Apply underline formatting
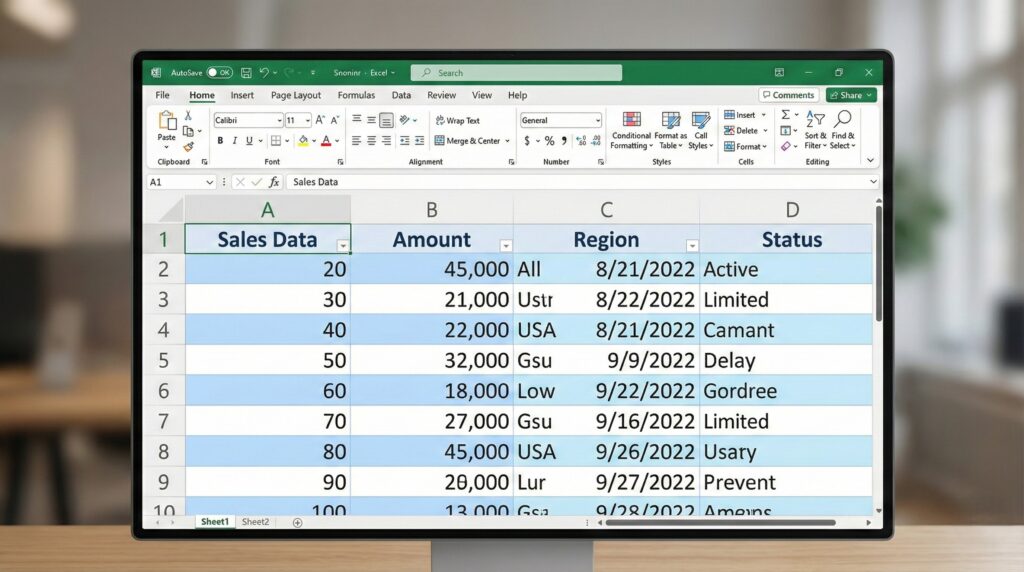Viewport: 1024px width, 572px height. coord(249,140)
